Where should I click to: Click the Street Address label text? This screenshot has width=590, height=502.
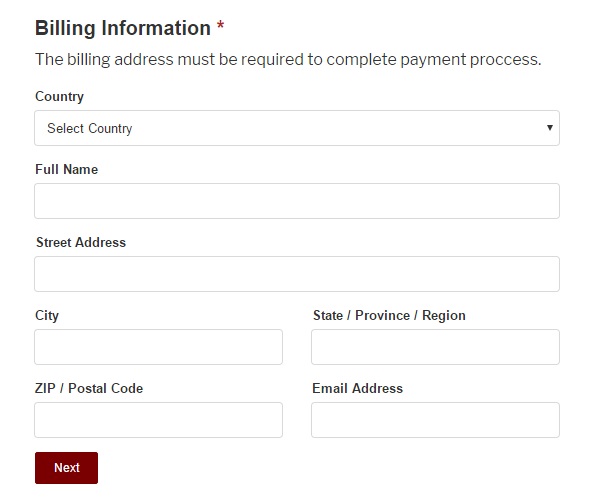point(81,242)
